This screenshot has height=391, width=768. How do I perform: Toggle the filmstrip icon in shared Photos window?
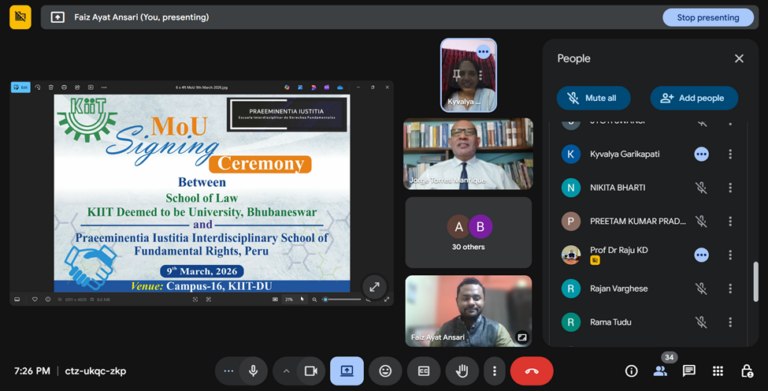pyautogui.click(x=17, y=299)
